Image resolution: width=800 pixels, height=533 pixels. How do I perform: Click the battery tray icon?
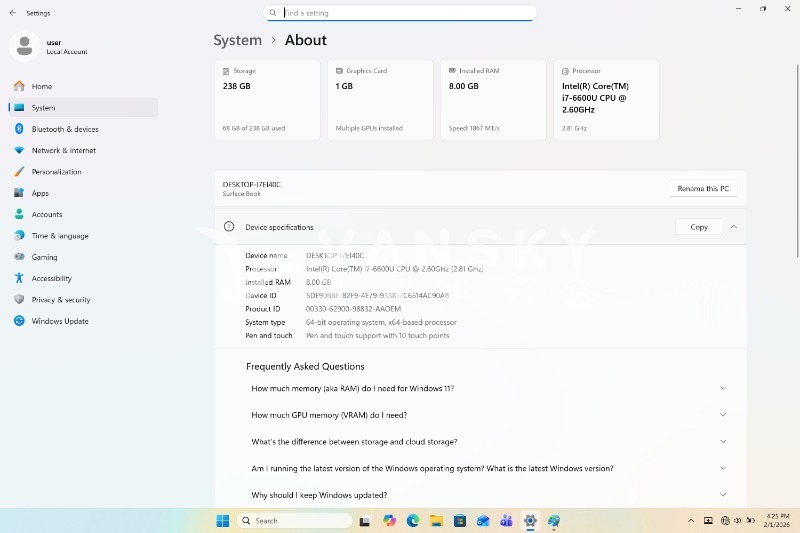click(x=751, y=521)
